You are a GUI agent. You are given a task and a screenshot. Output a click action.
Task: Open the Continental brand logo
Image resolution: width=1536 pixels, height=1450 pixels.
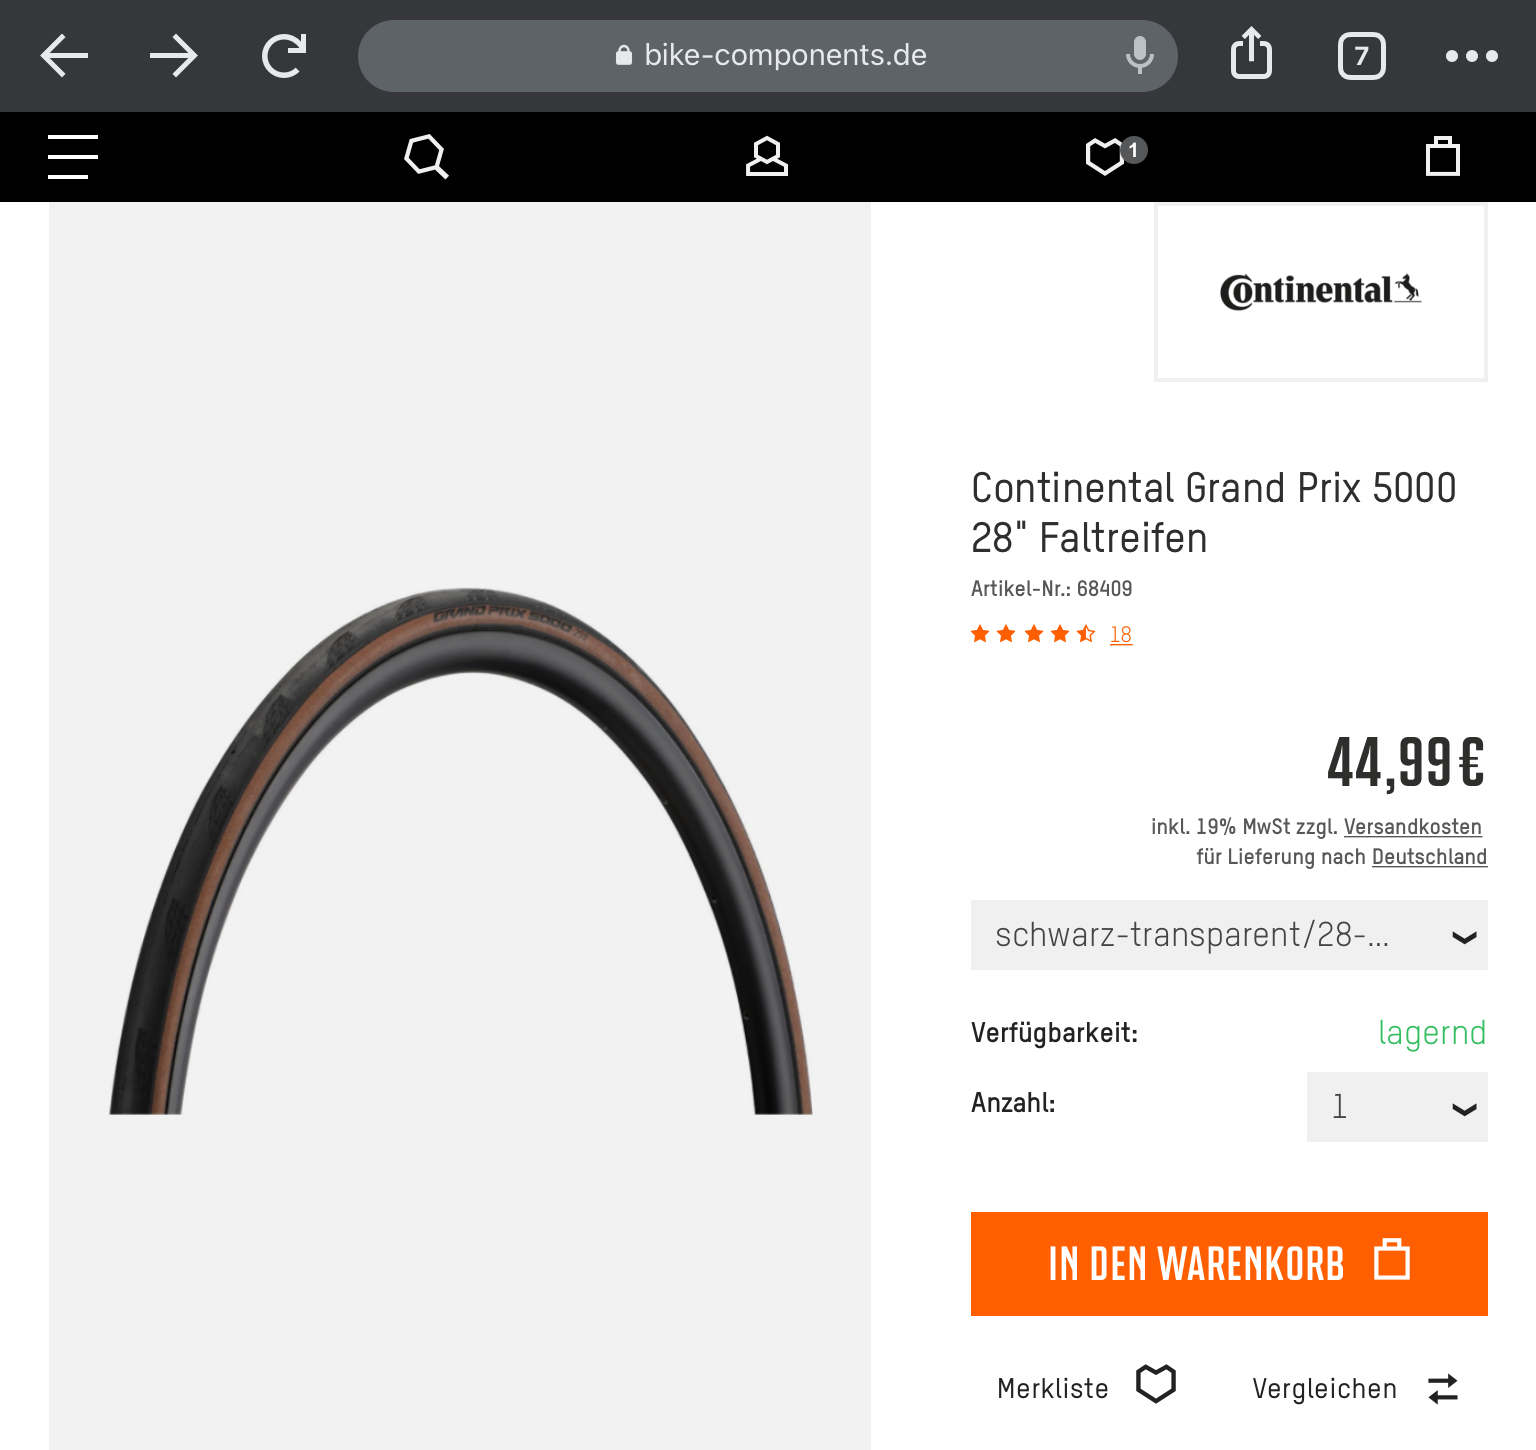(1320, 291)
